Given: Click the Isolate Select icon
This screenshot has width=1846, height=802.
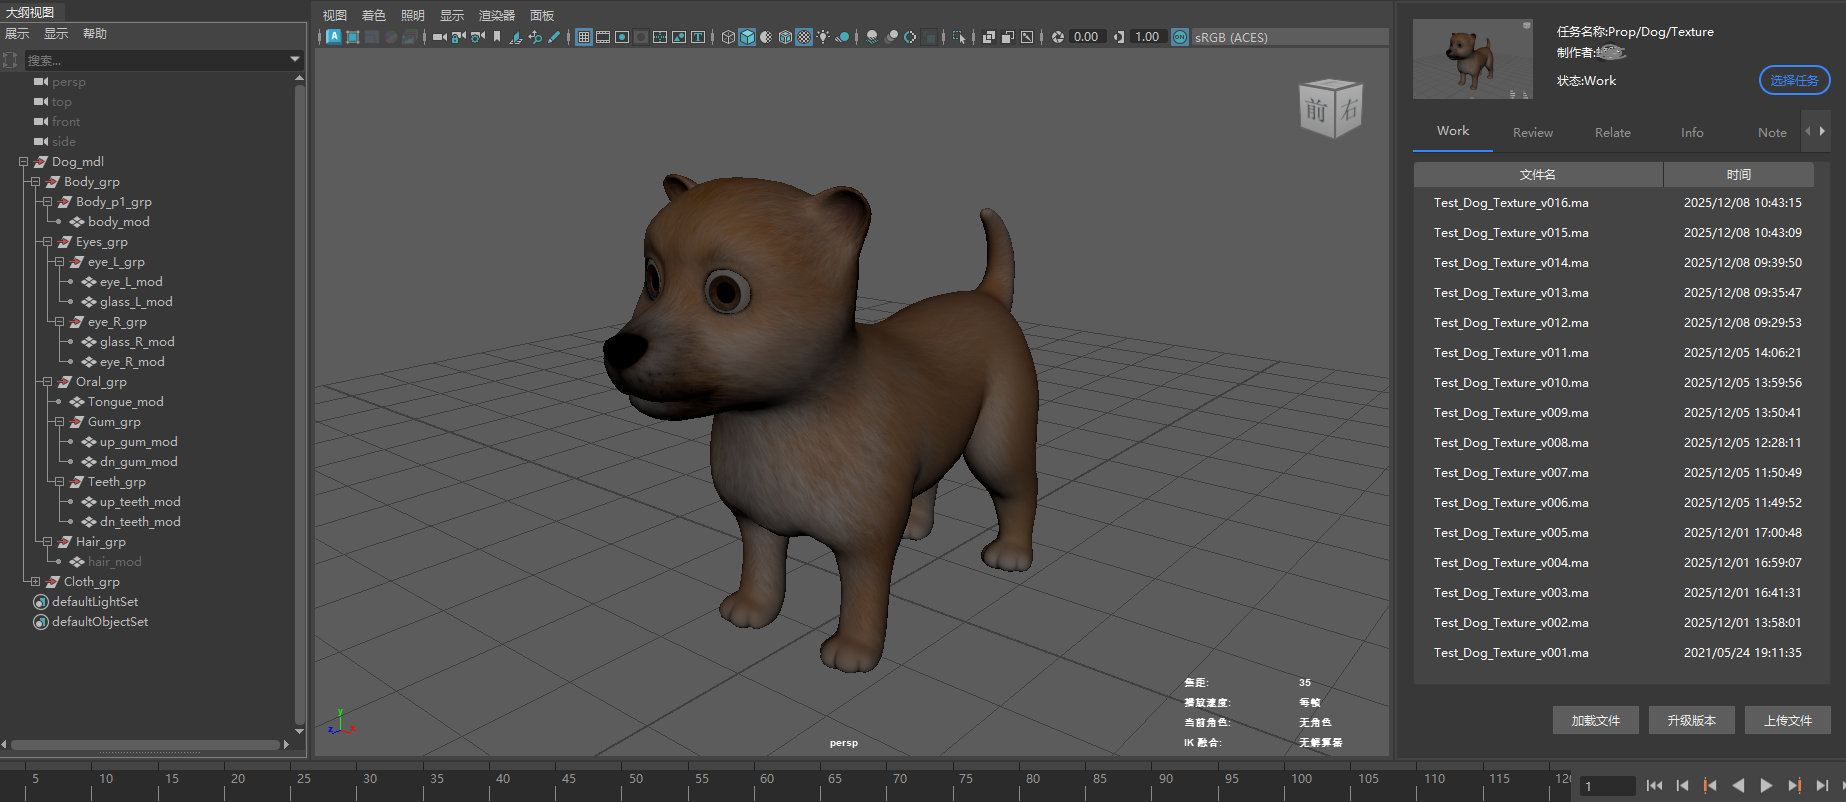Looking at the screenshot, I should coord(958,37).
